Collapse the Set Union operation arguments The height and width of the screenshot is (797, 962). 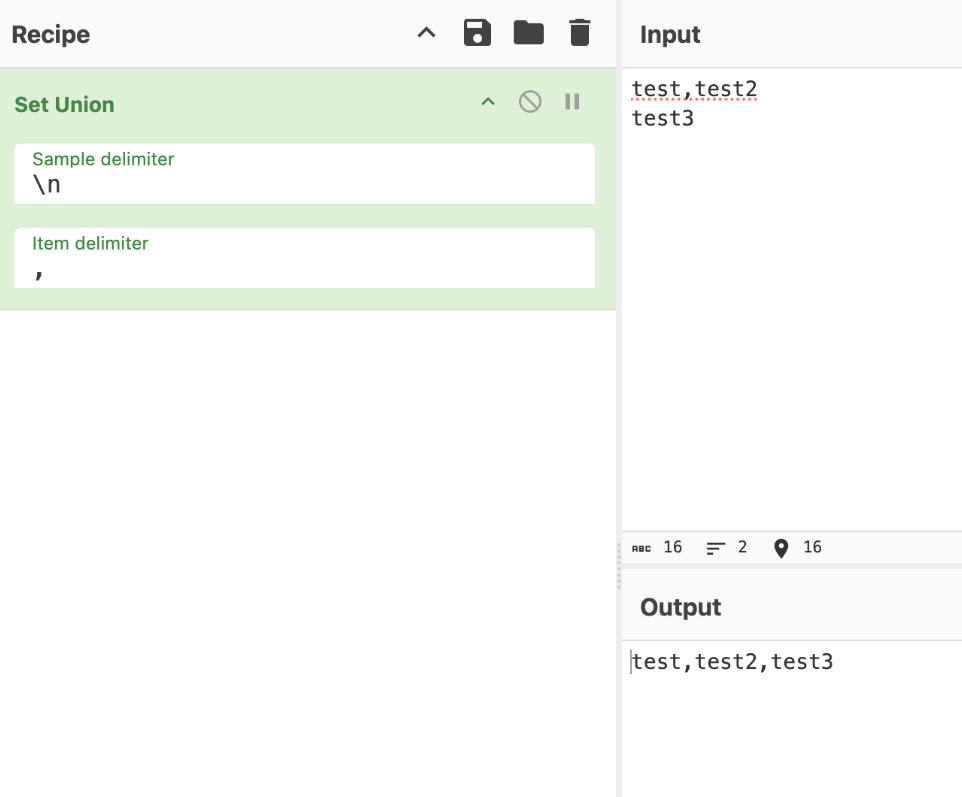[x=488, y=102]
